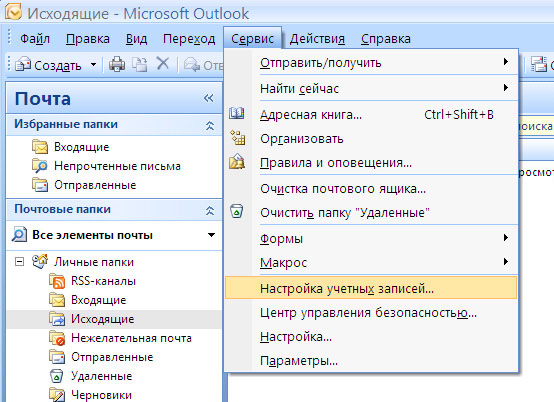Image resolution: width=554 pixels, height=402 pixels.
Task: Click the Удаленные recycle bin icon
Action: point(56,376)
